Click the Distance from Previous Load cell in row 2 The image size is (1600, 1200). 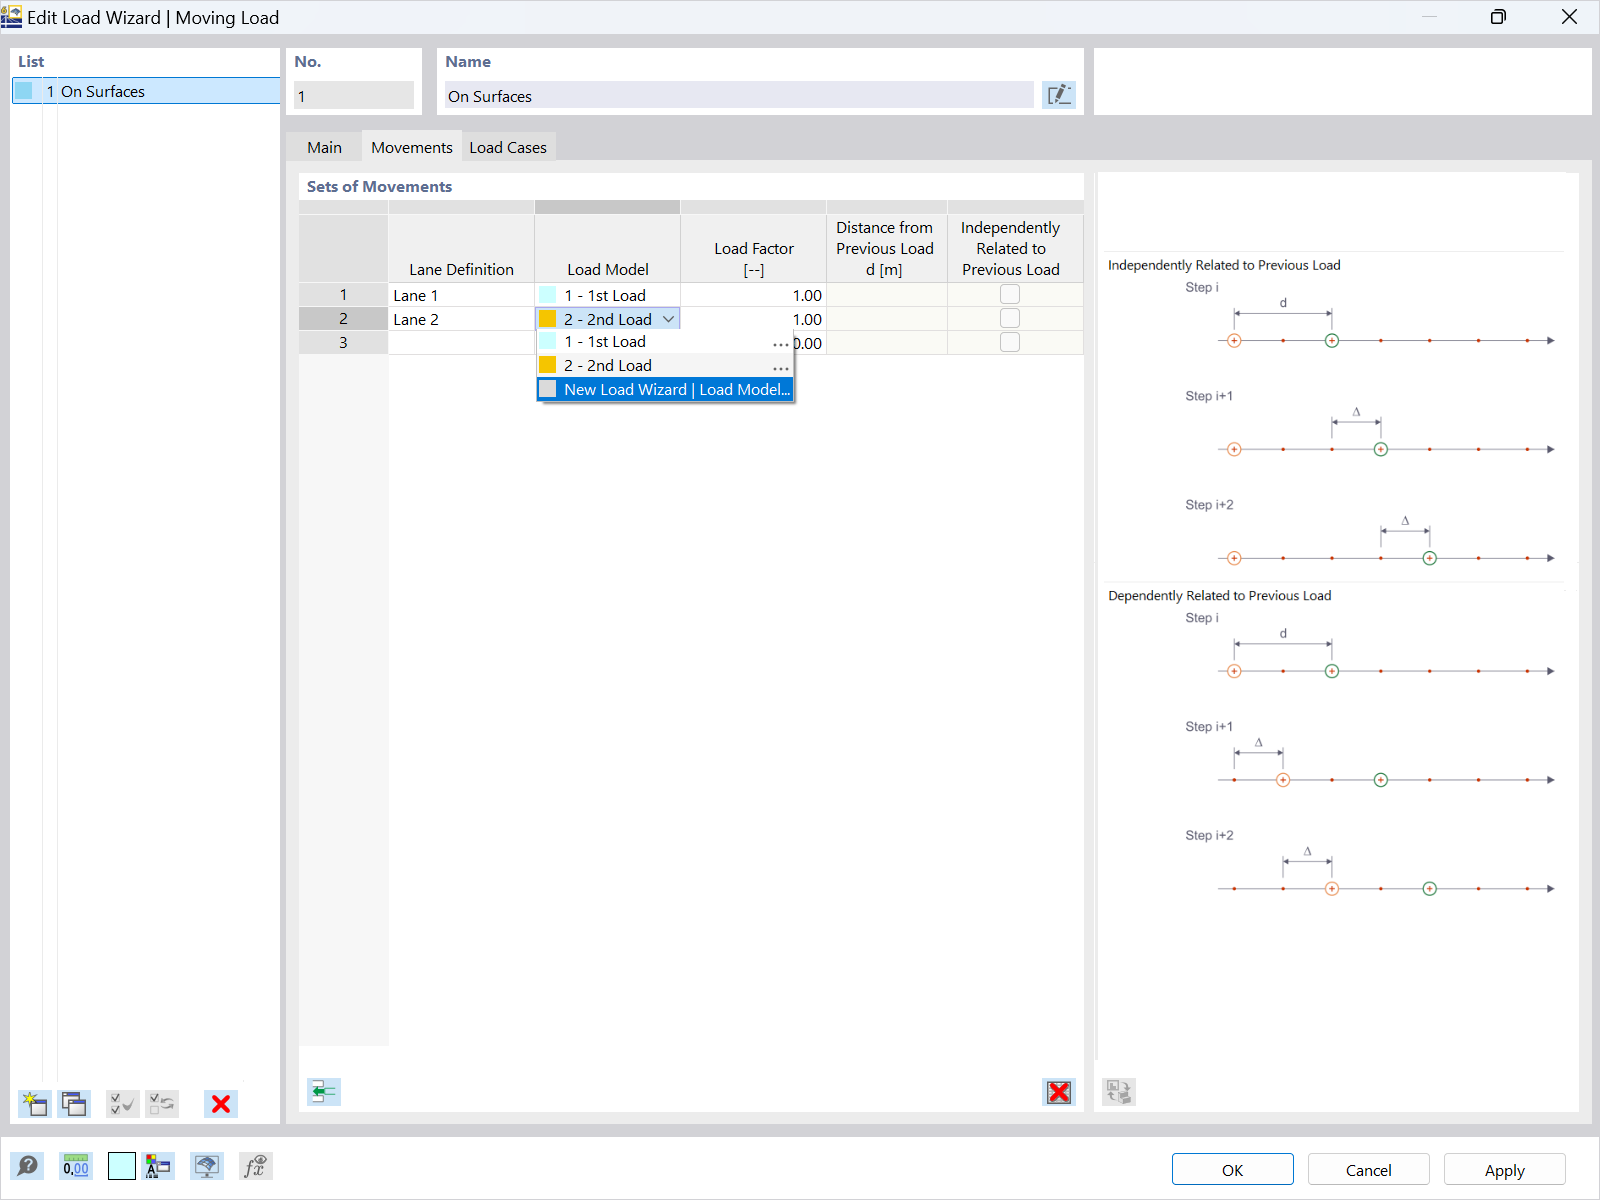[x=887, y=319]
